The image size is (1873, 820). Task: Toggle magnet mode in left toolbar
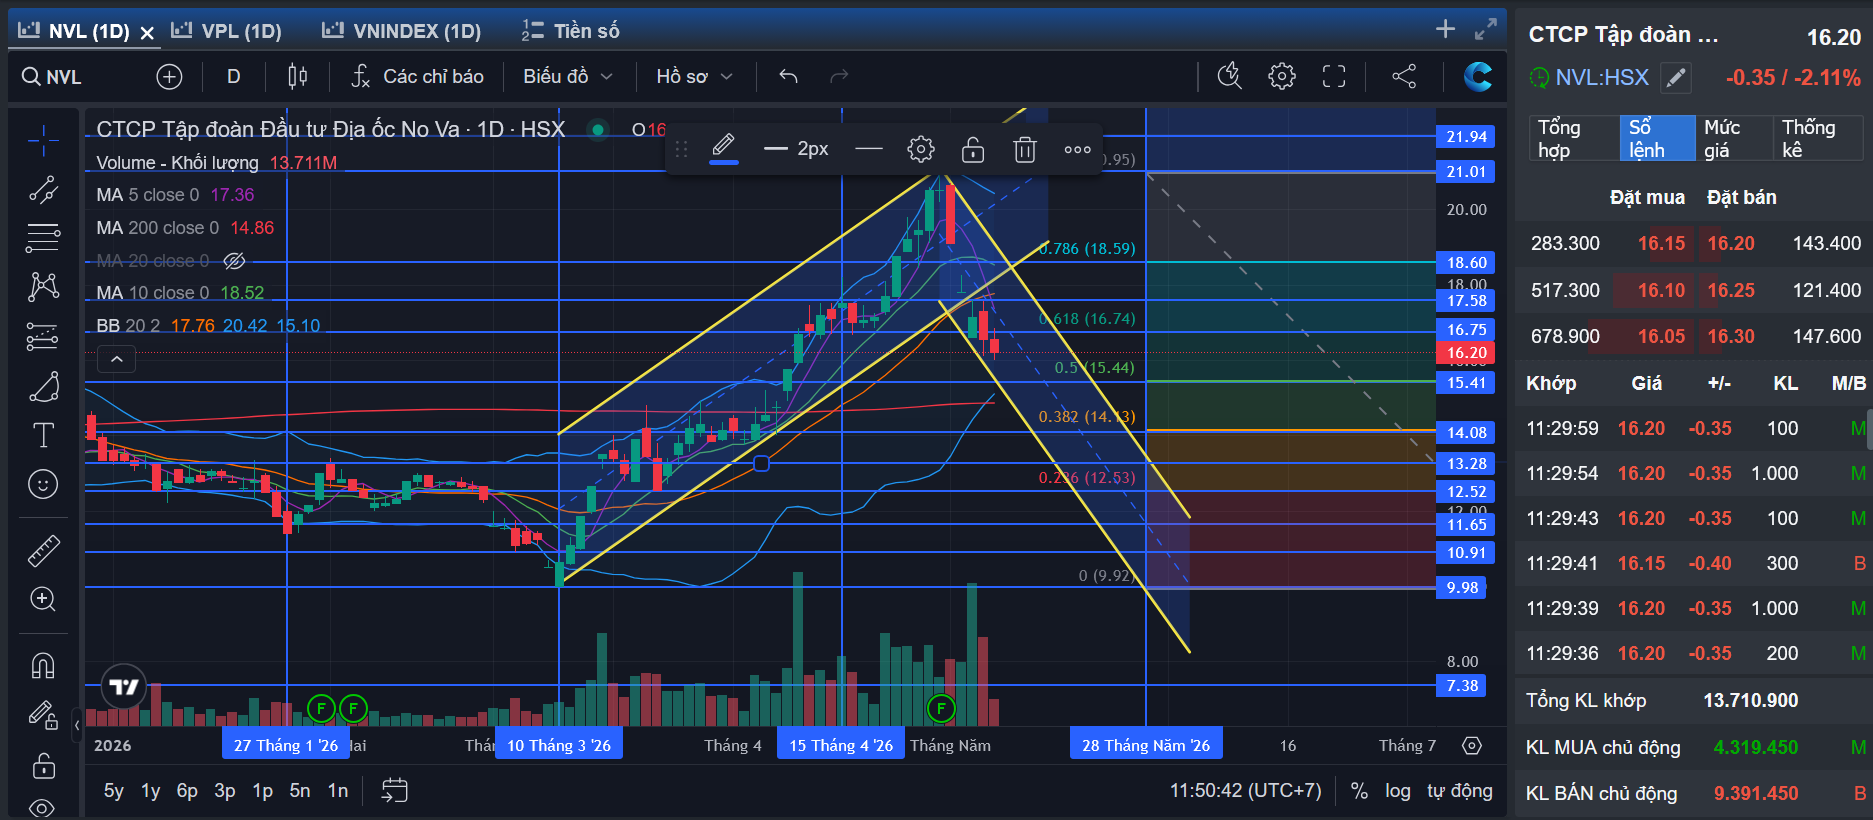pos(43,665)
